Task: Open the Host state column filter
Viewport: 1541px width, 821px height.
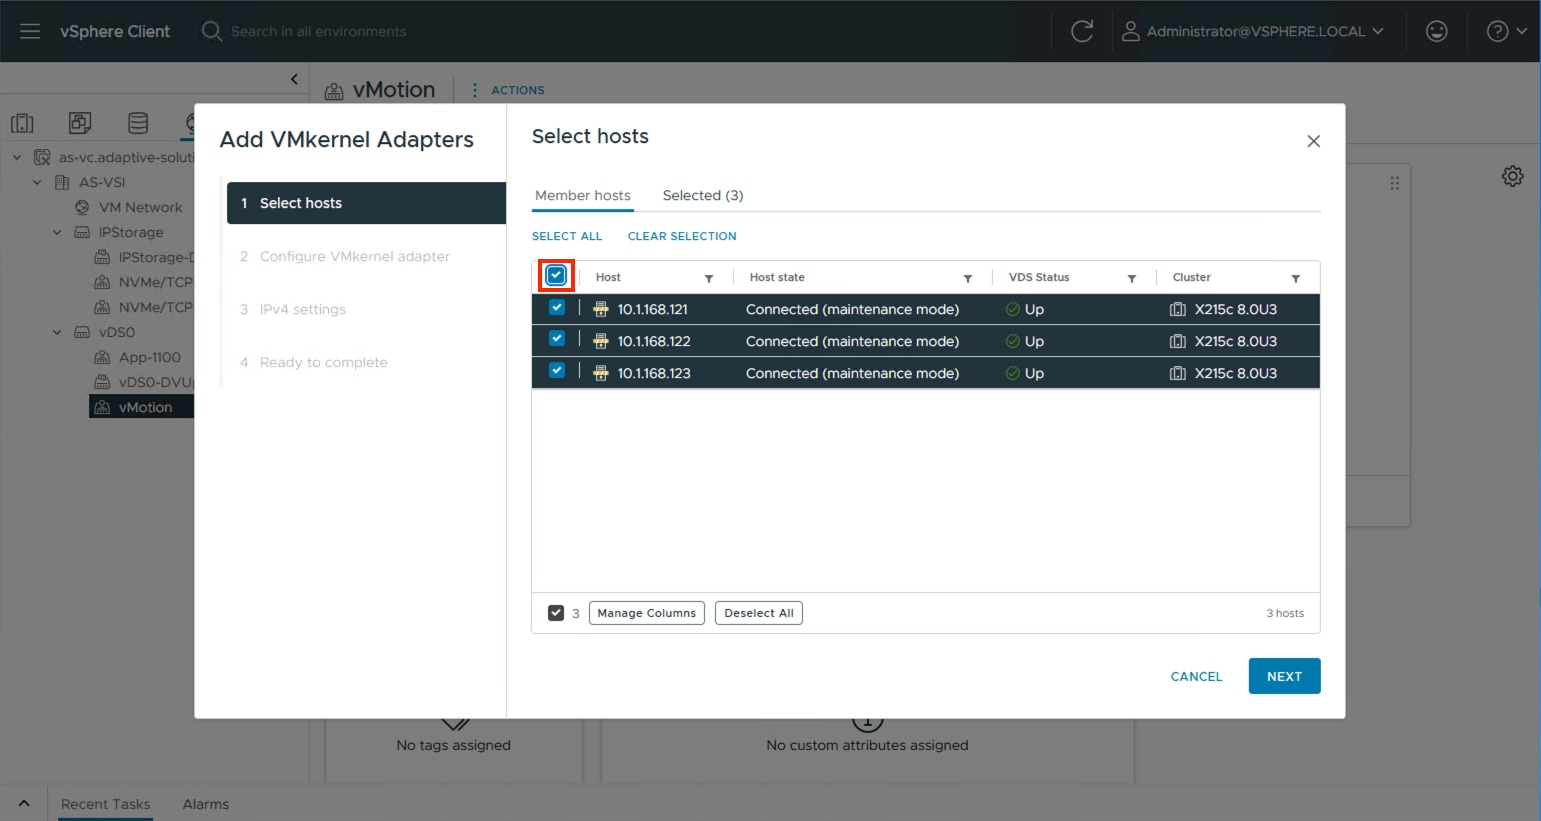Action: (967, 277)
